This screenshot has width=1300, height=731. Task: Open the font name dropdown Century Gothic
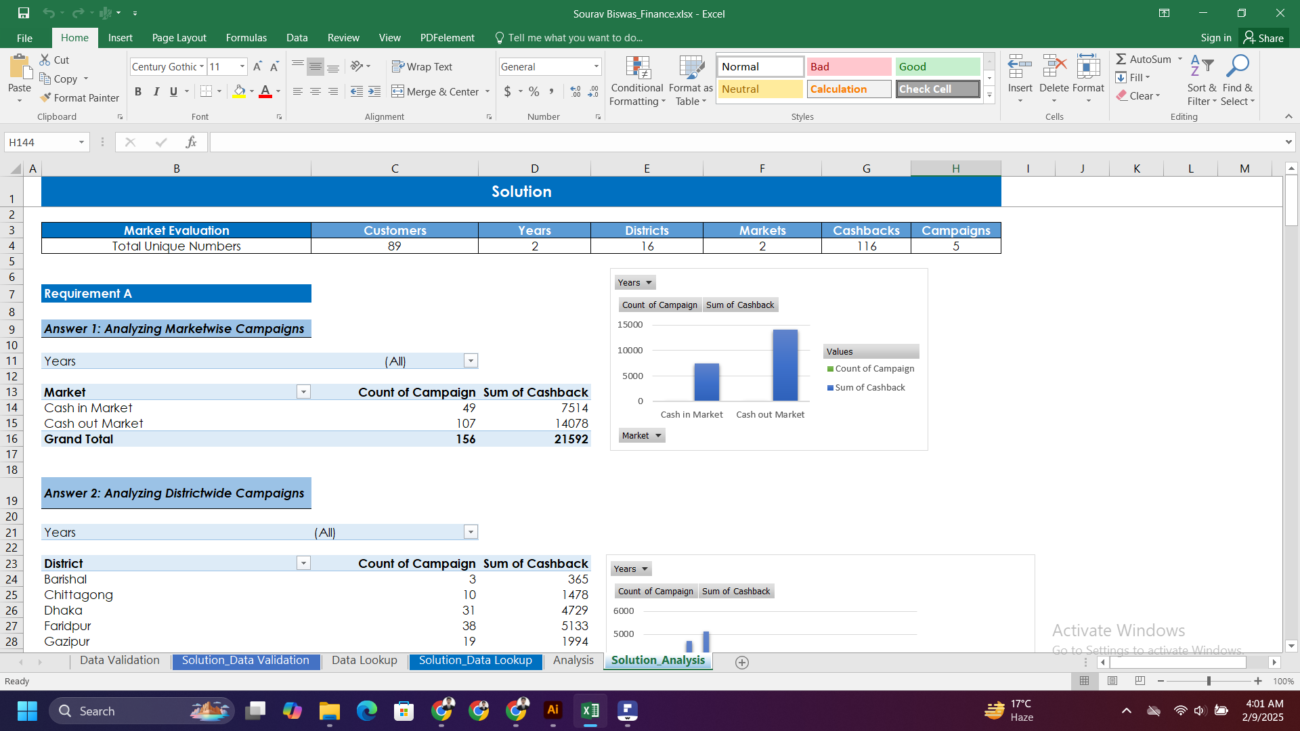point(201,67)
